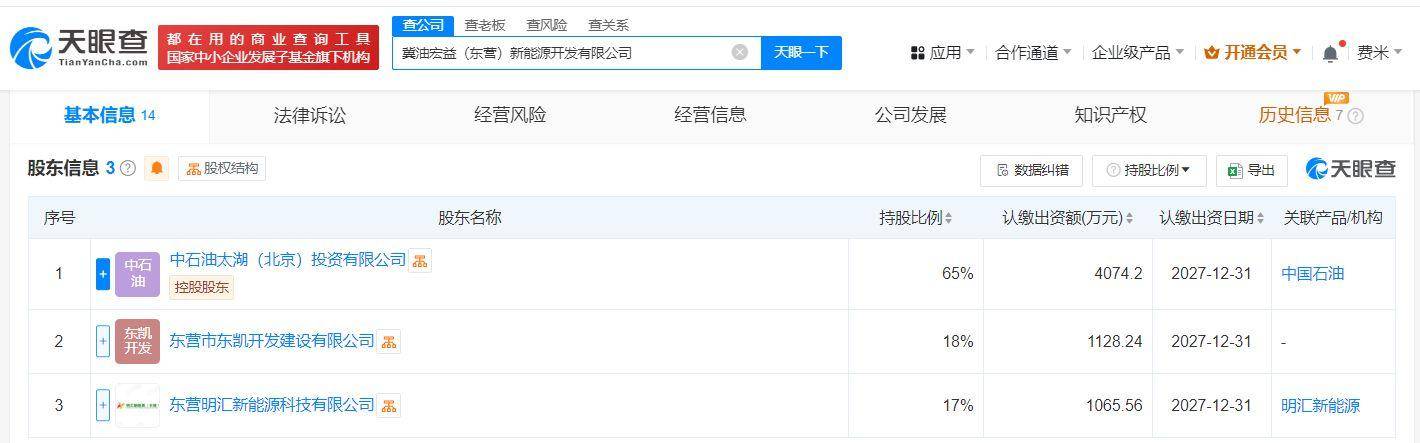This screenshot has width=1420, height=443.
Task: Click help icon next to 历史信息 tab
Action: (x=1356, y=116)
